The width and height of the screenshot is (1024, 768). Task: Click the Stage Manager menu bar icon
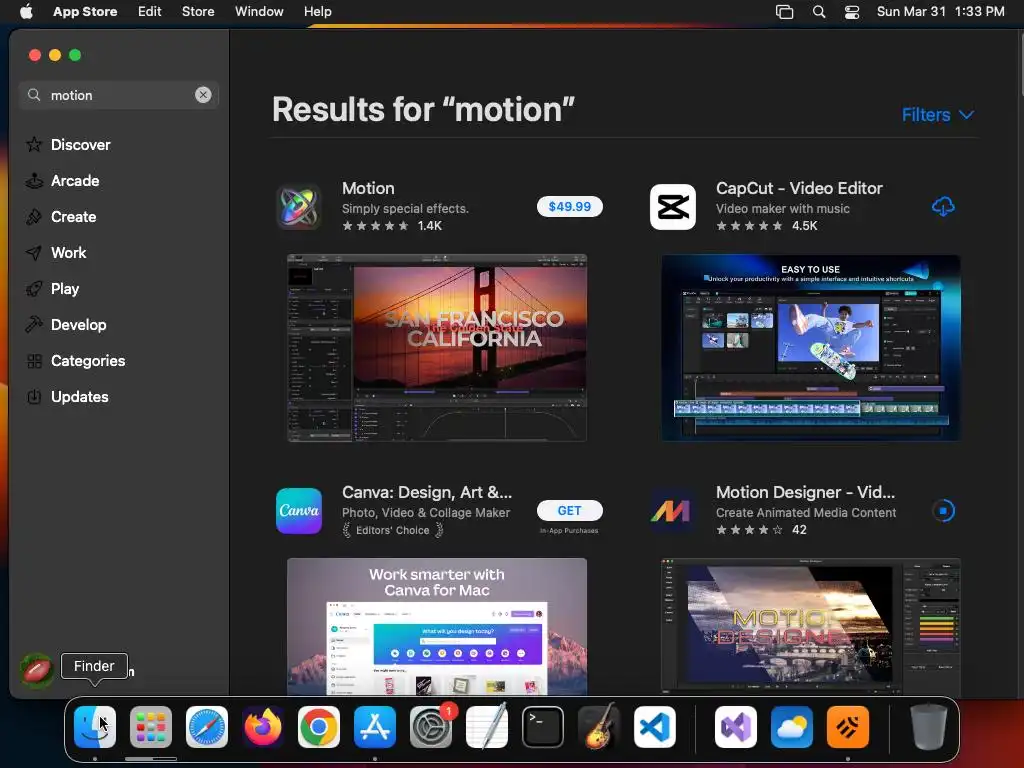click(784, 11)
